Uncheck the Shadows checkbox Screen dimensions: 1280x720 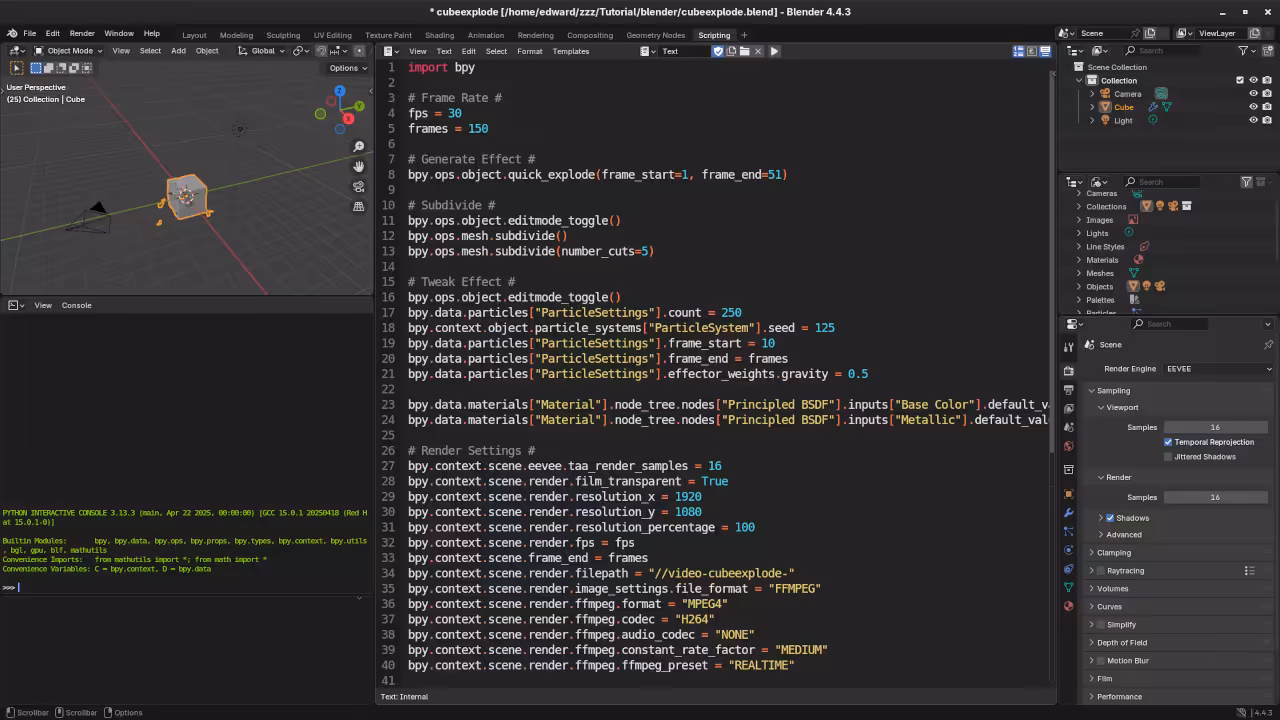click(x=1110, y=518)
